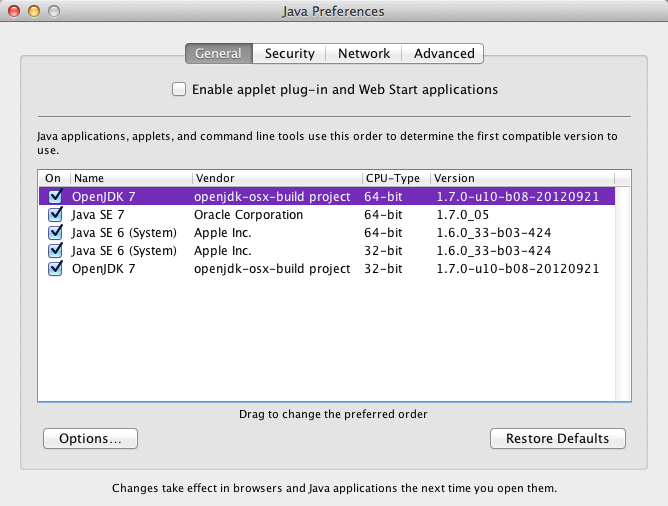This screenshot has width=668, height=506.
Task: Uncheck the 32-bit Java SE 6 (System) entry
Action: pyautogui.click(x=55, y=251)
